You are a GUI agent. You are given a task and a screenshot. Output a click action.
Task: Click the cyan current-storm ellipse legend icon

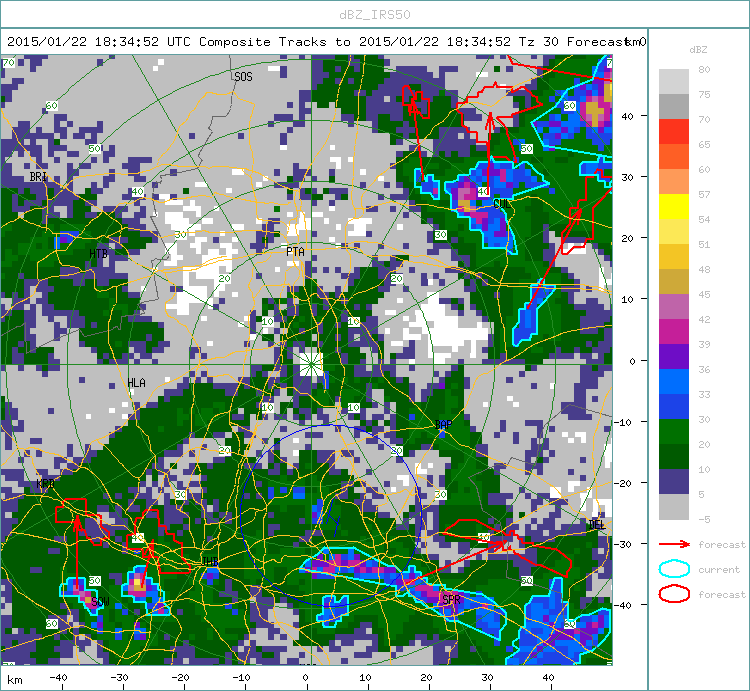click(x=674, y=569)
